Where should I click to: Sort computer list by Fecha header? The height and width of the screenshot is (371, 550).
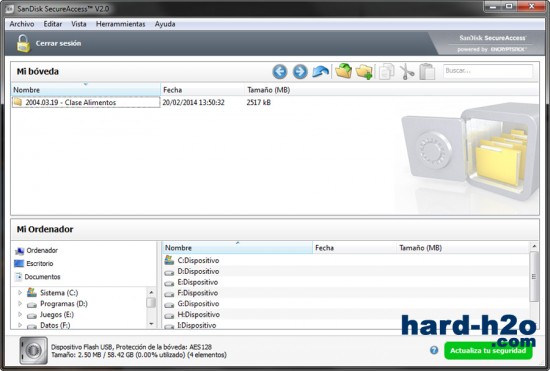coord(354,248)
